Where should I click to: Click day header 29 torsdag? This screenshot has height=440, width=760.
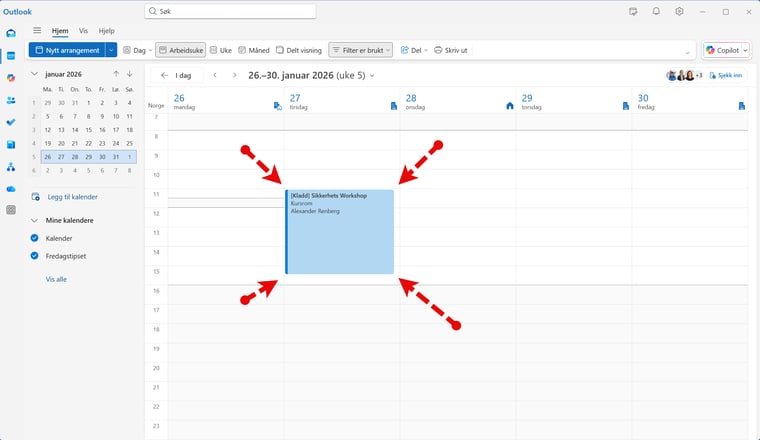click(x=532, y=102)
